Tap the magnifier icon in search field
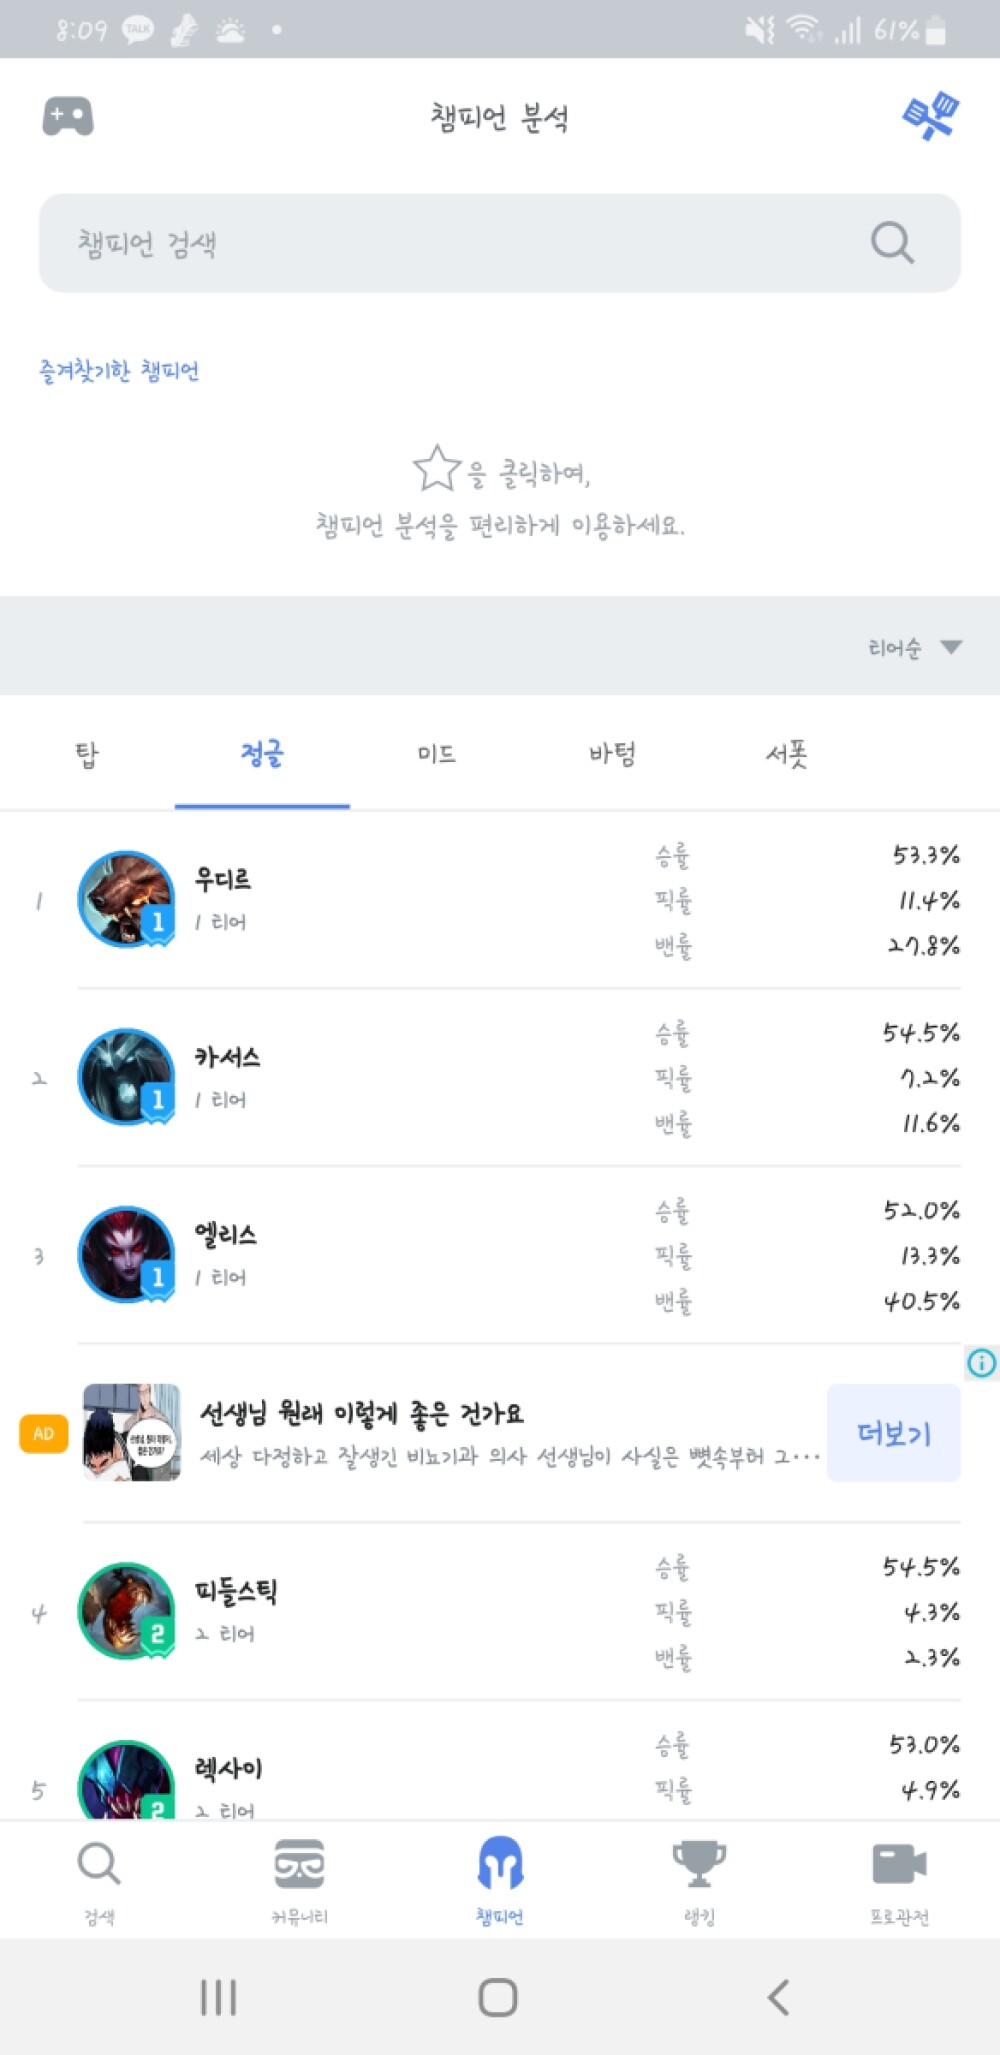This screenshot has height=2055, width=1000. 892,243
